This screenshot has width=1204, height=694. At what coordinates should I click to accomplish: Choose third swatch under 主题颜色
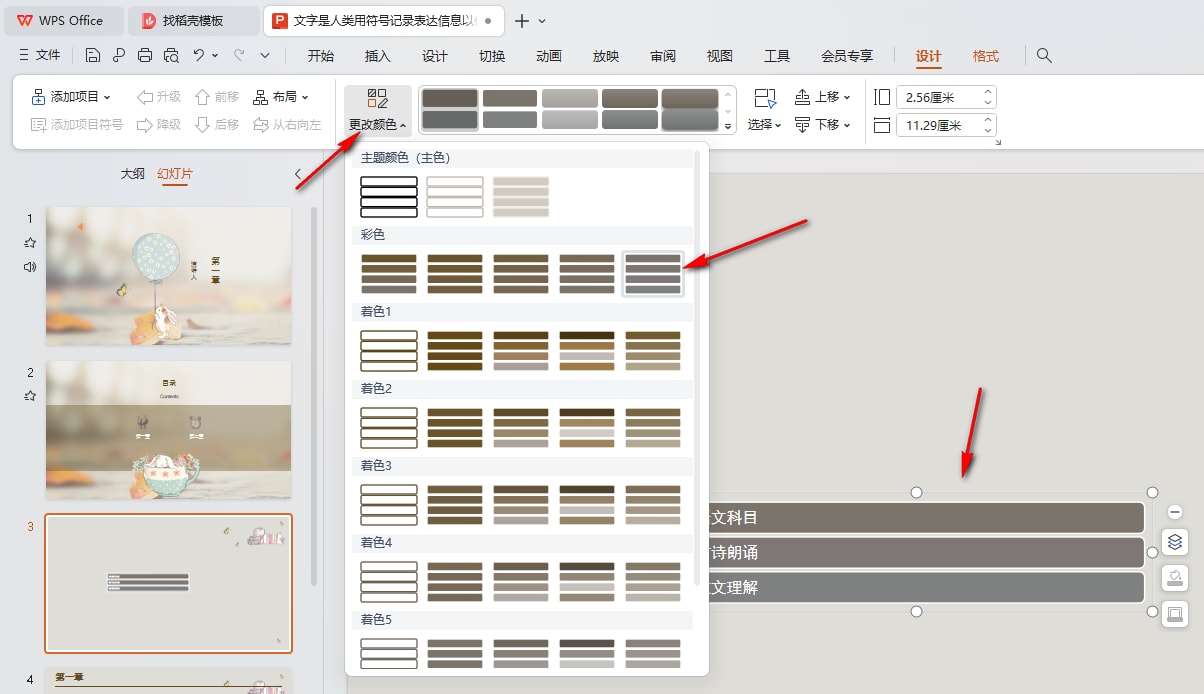point(521,197)
